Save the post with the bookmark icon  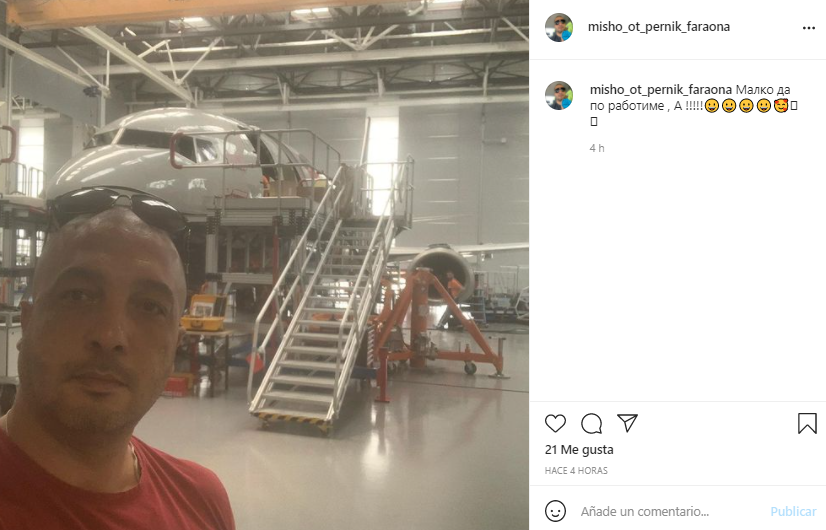click(x=807, y=423)
